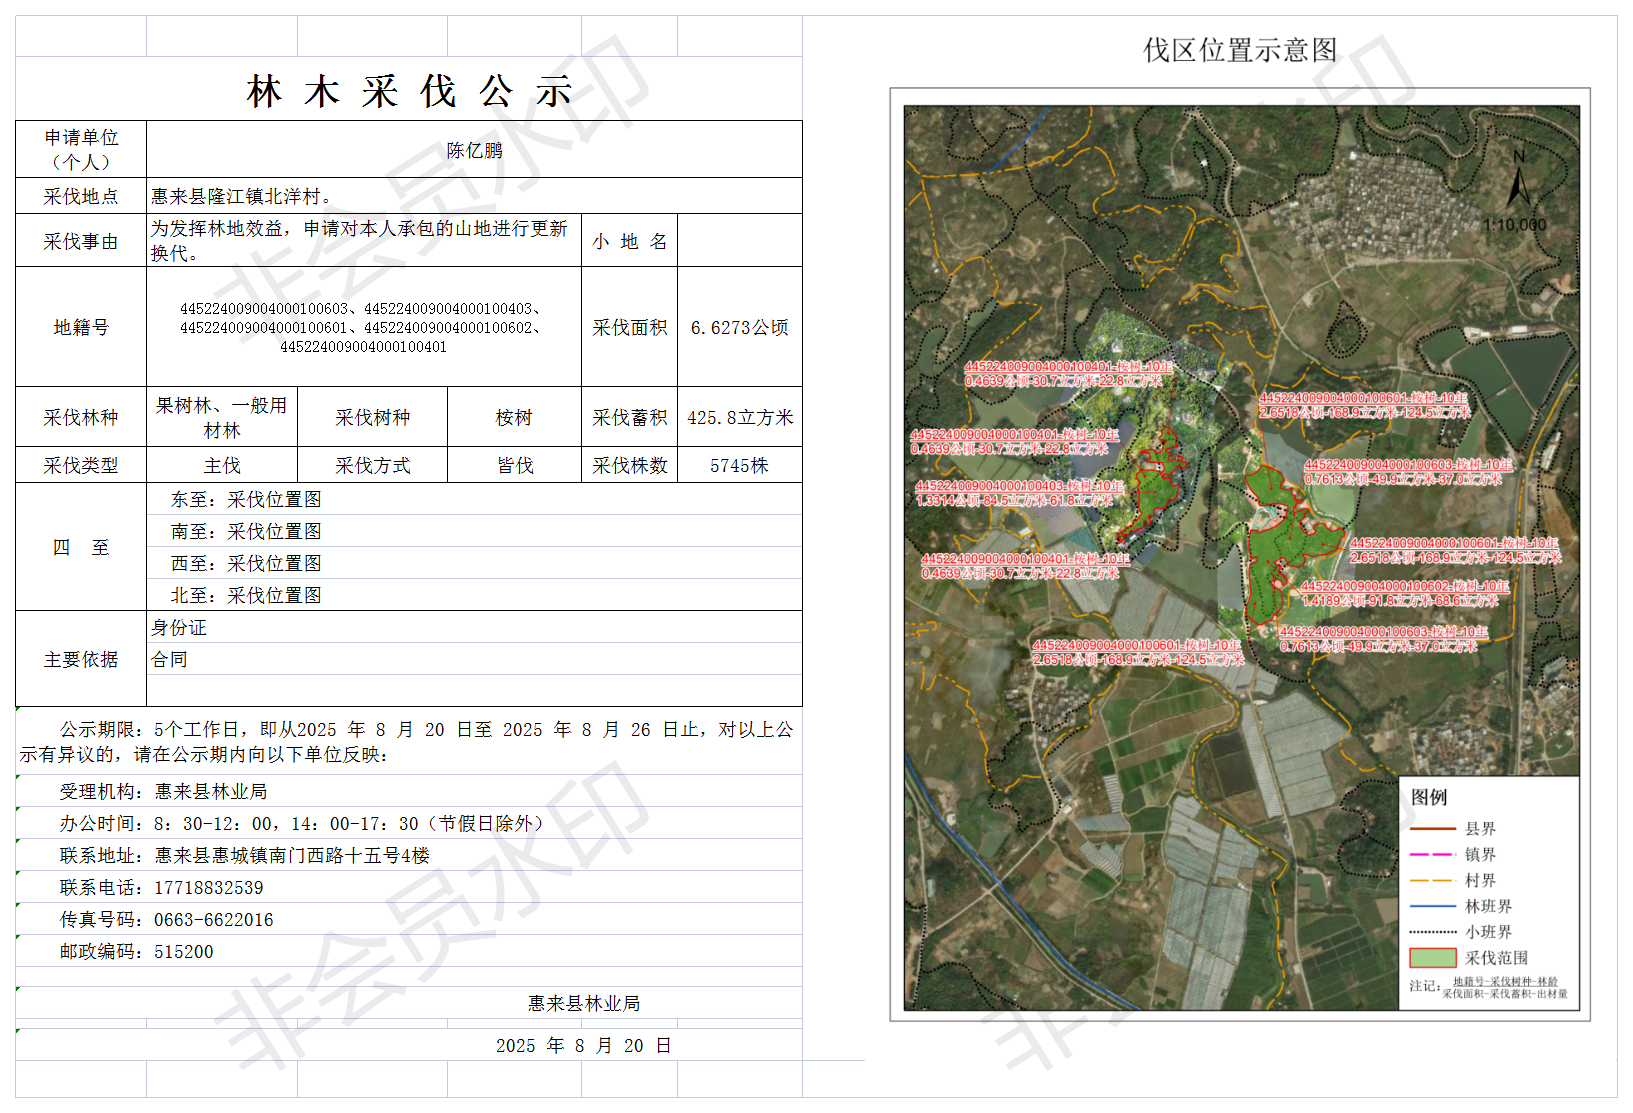Click the cadastral numbers cell

point(363,328)
